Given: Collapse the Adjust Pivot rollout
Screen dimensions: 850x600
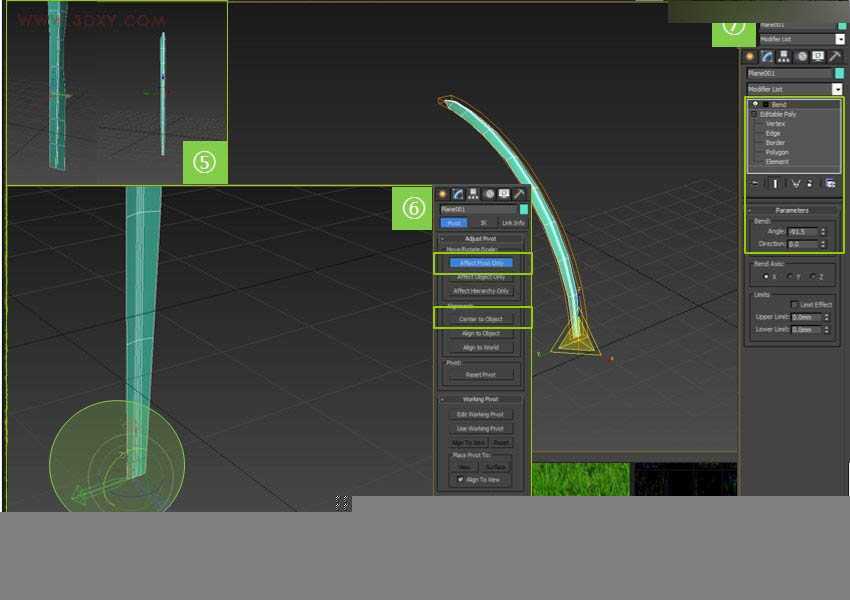Looking at the screenshot, I should pos(480,238).
